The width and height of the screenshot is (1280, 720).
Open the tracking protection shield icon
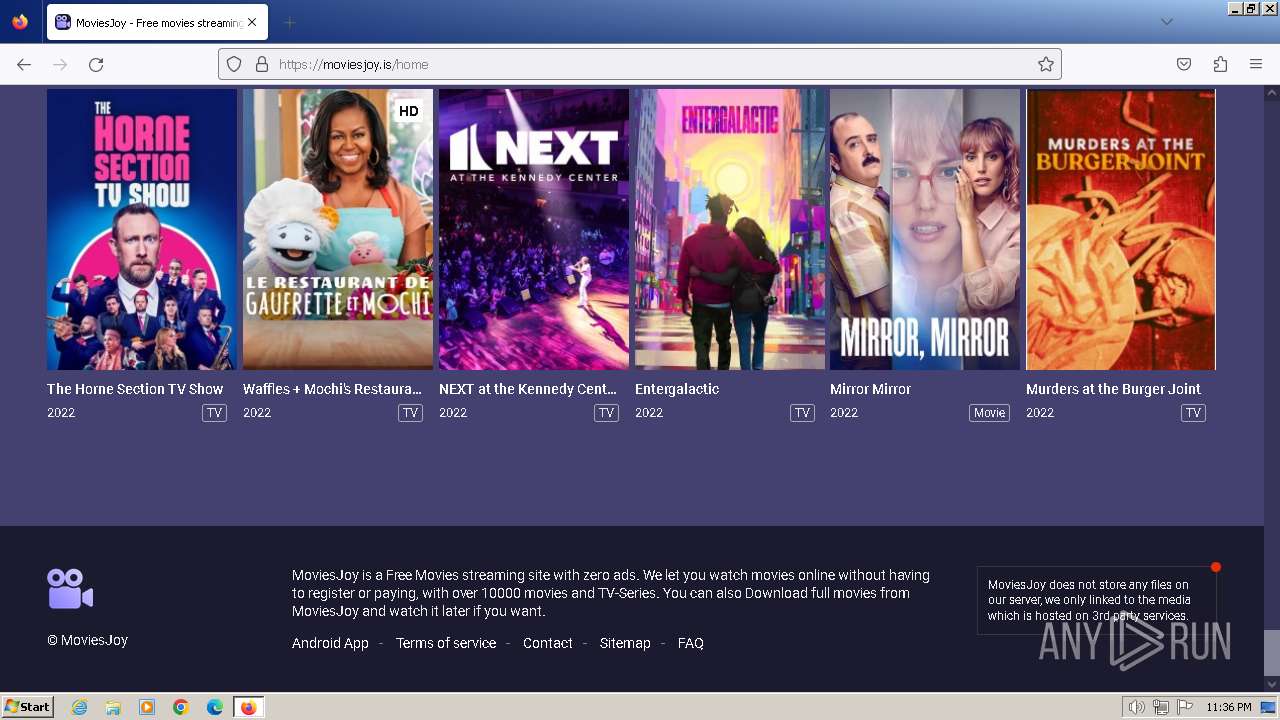234,64
